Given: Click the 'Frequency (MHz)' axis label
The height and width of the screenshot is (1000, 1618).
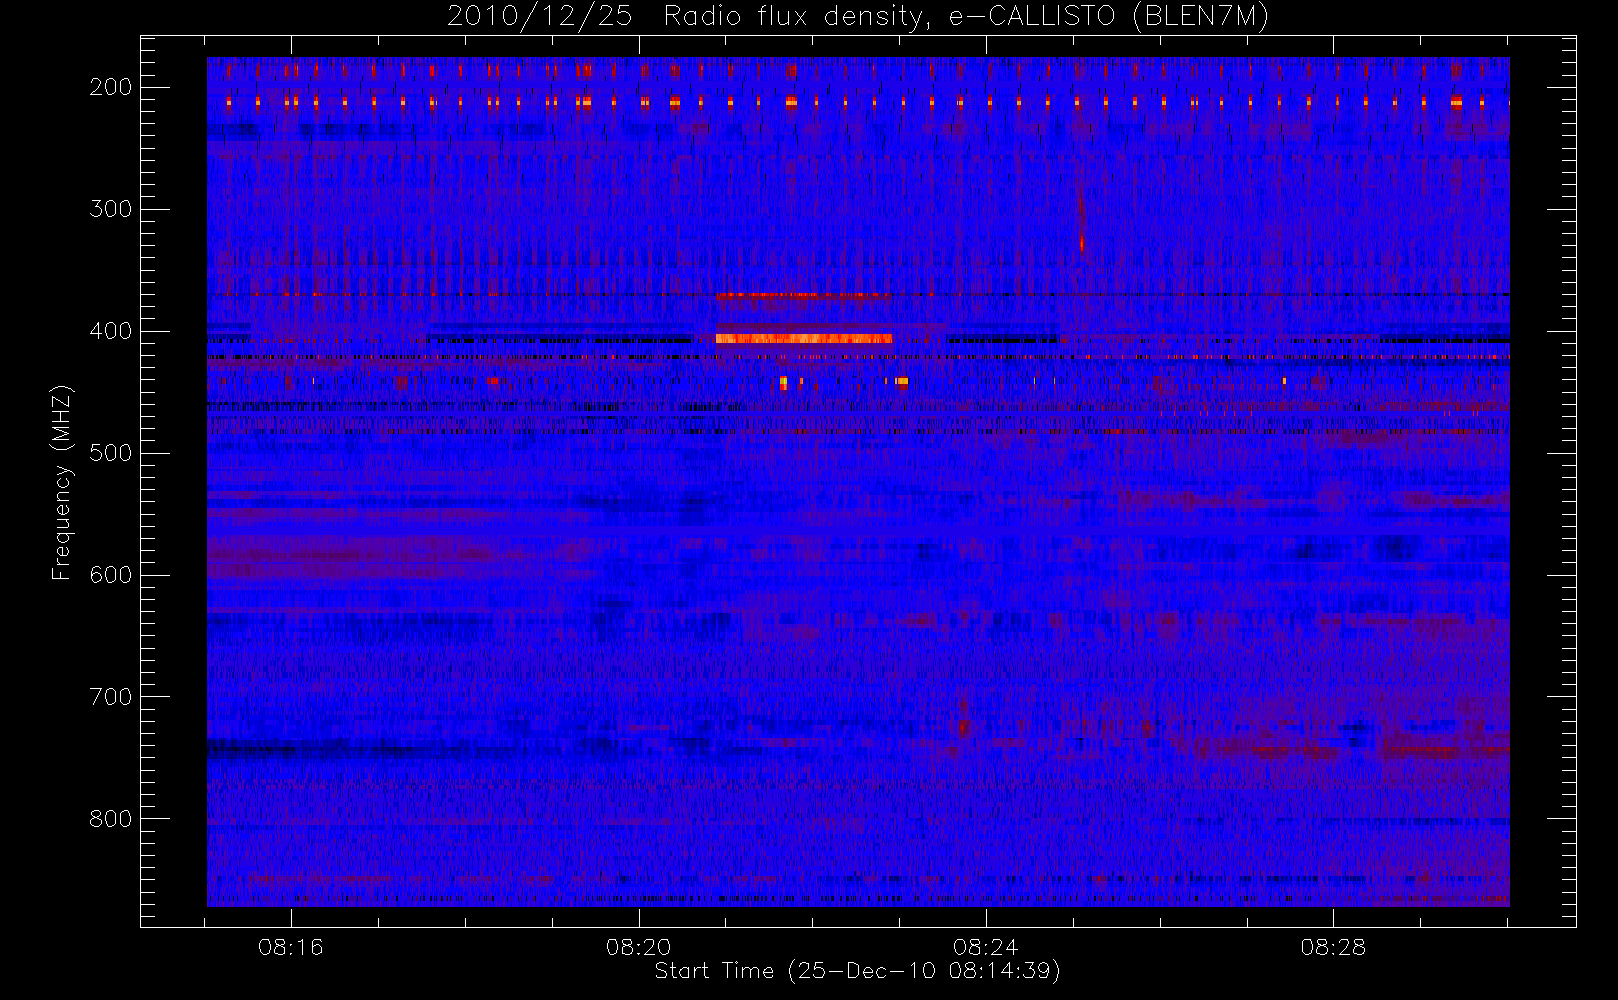Looking at the screenshot, I should (x=62, y=483).
